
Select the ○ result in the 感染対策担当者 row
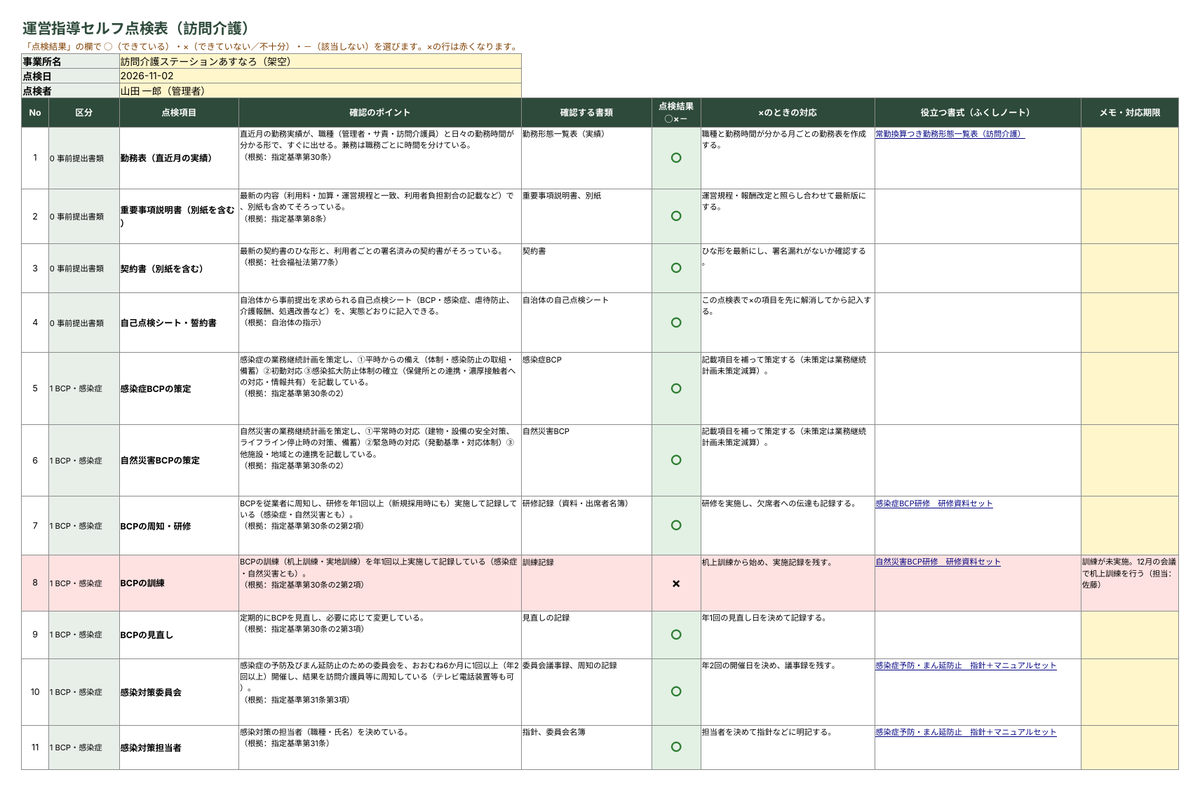pyautogui.click(x=676, y=747)
